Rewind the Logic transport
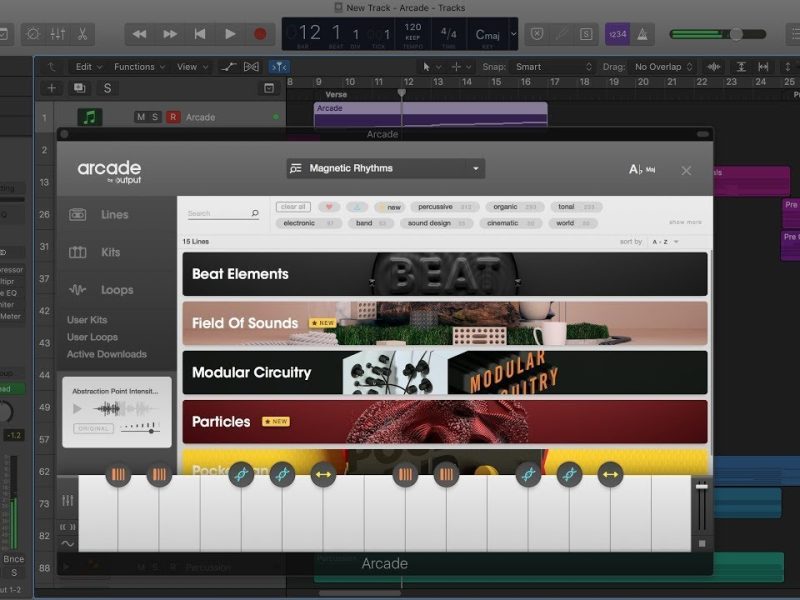 (x=139, y=34)
